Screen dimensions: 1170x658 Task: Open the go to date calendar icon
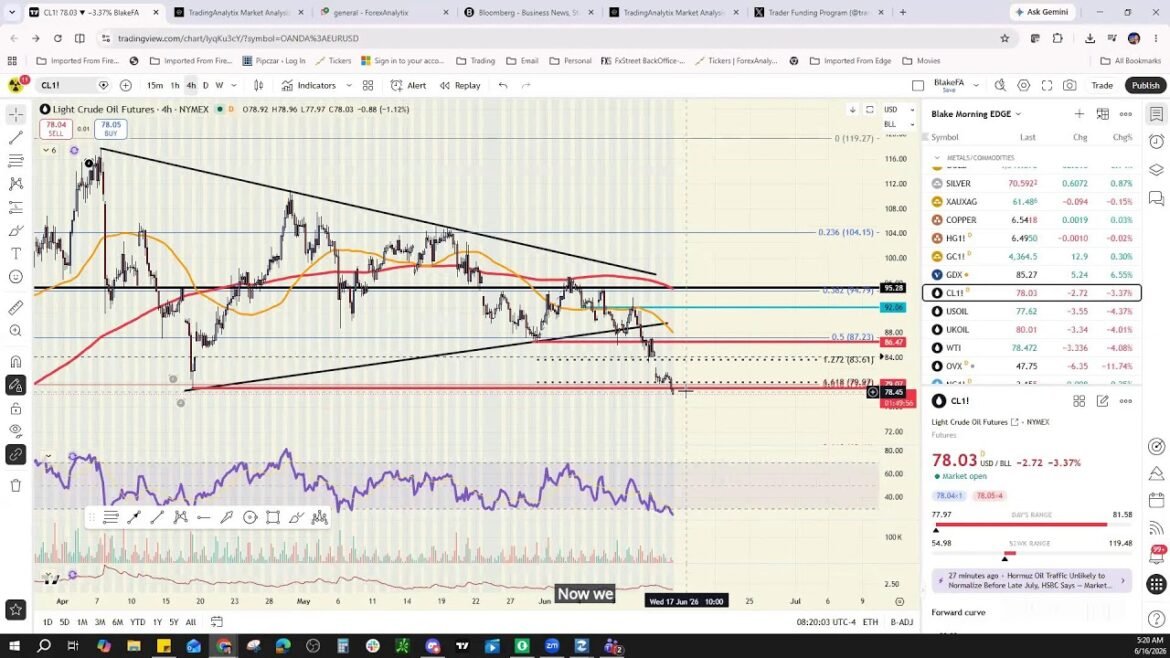(x=216, y=621)
